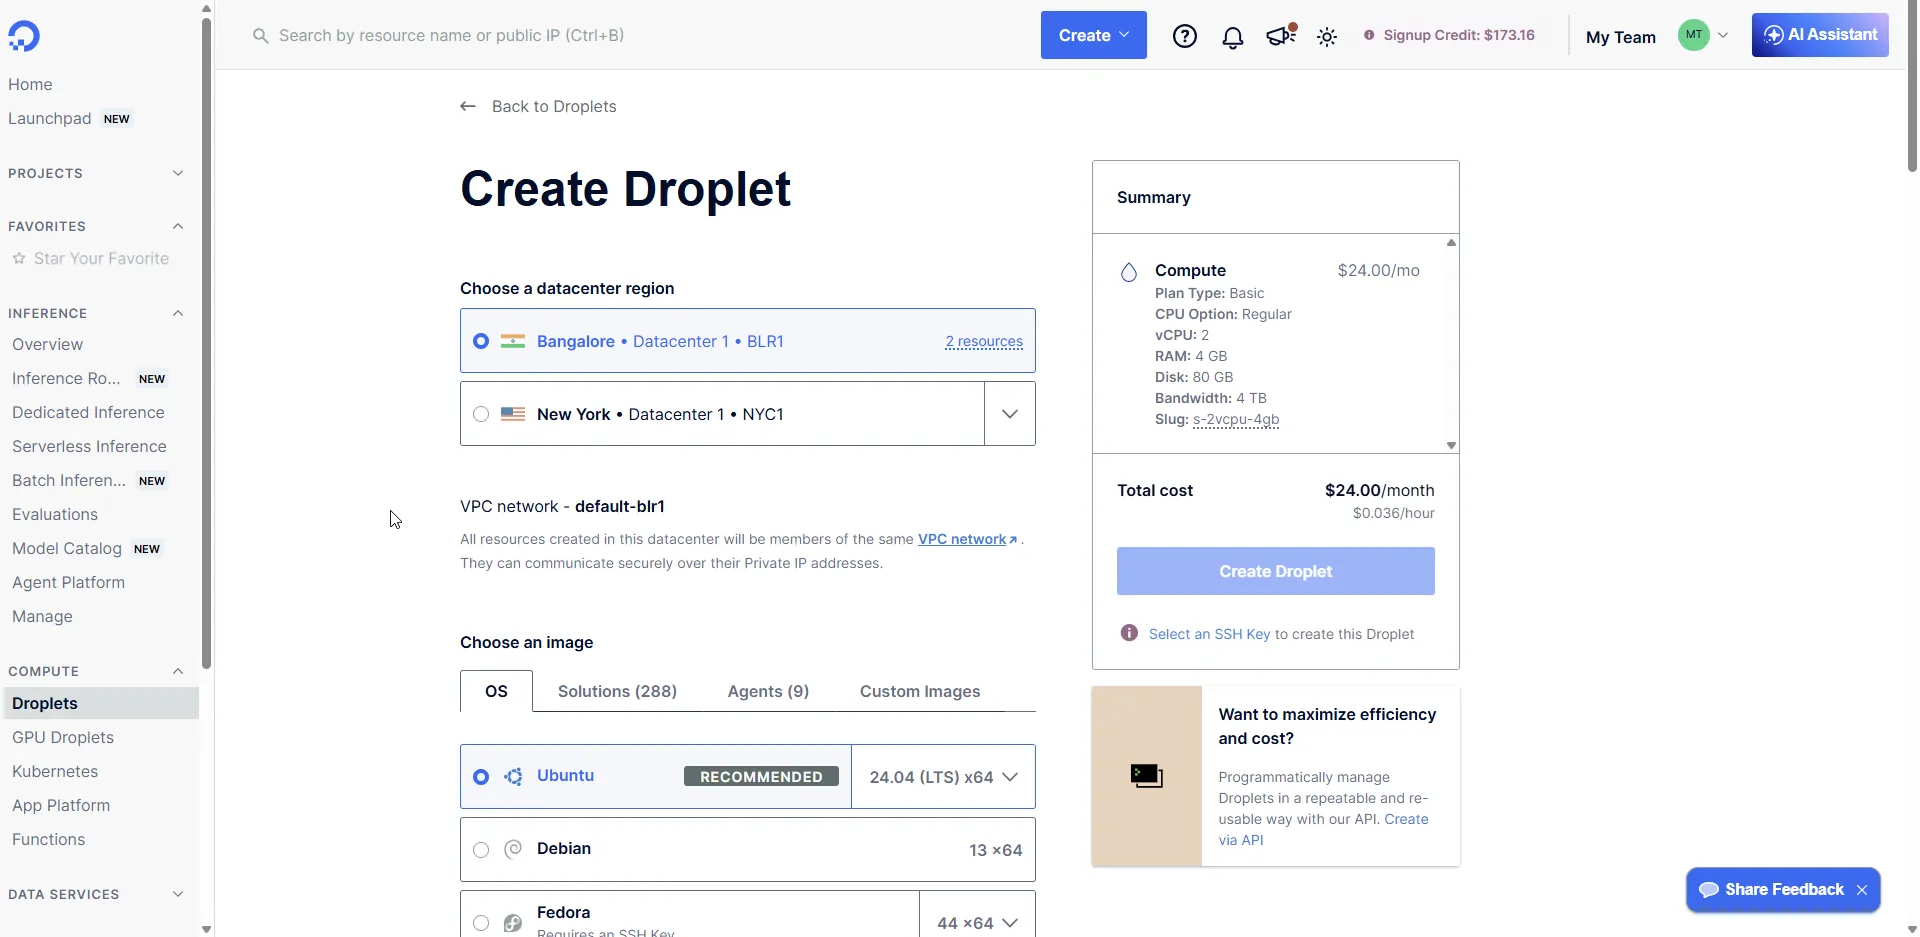The width and height of the screenshot is (1920, 937).
Task: Switch to the Agents (9) tab
Action: [768, 691]
